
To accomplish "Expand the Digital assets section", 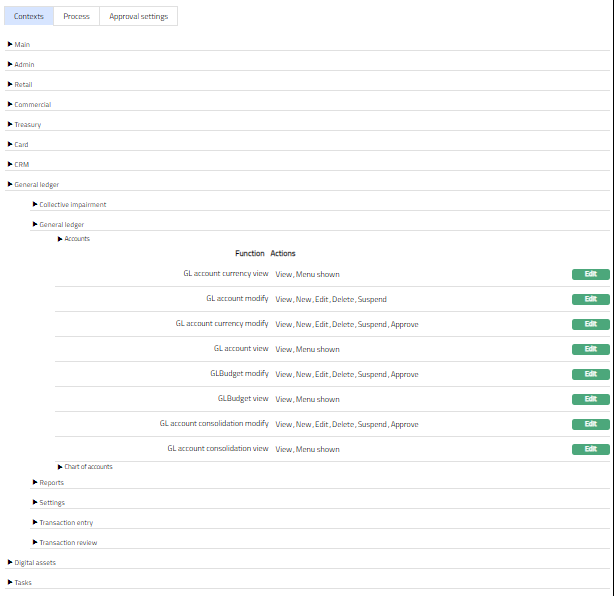I will pyautogui.click(x=35, y=563).
